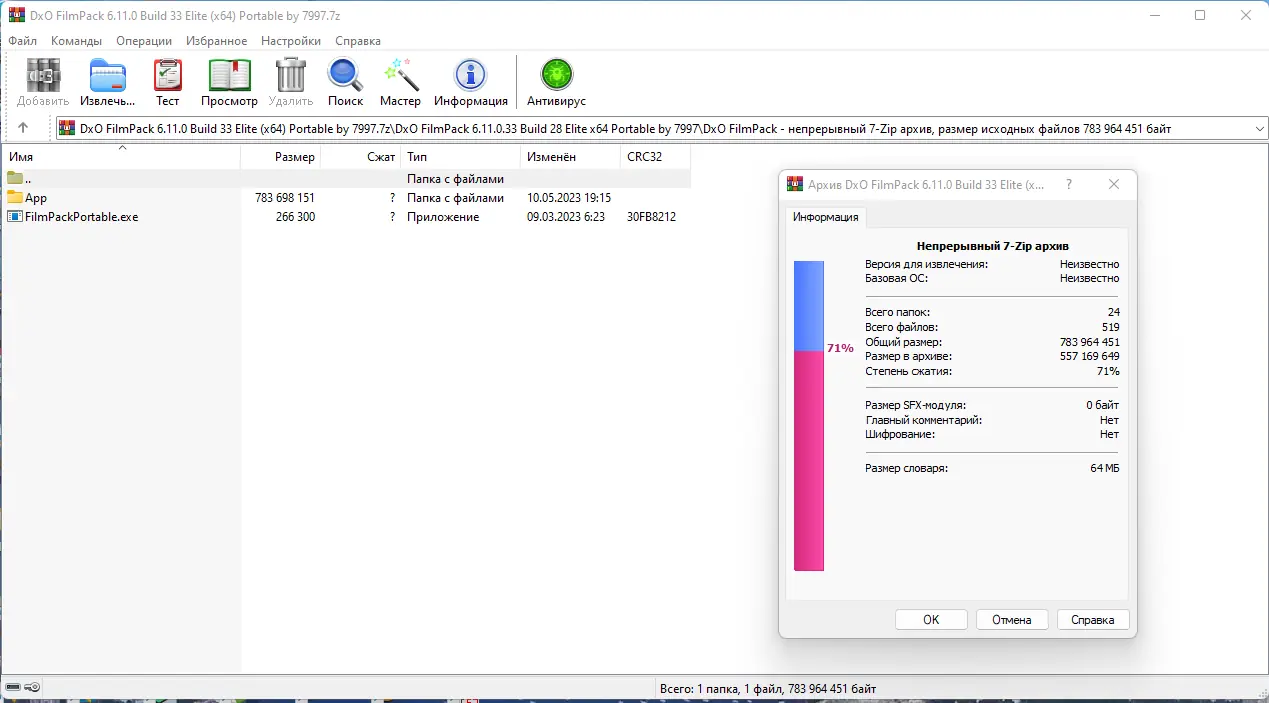This screenshot has height=703, width=1269.
Task: Click the 'Версия для извлечения' label
Action: click(926, 264)
